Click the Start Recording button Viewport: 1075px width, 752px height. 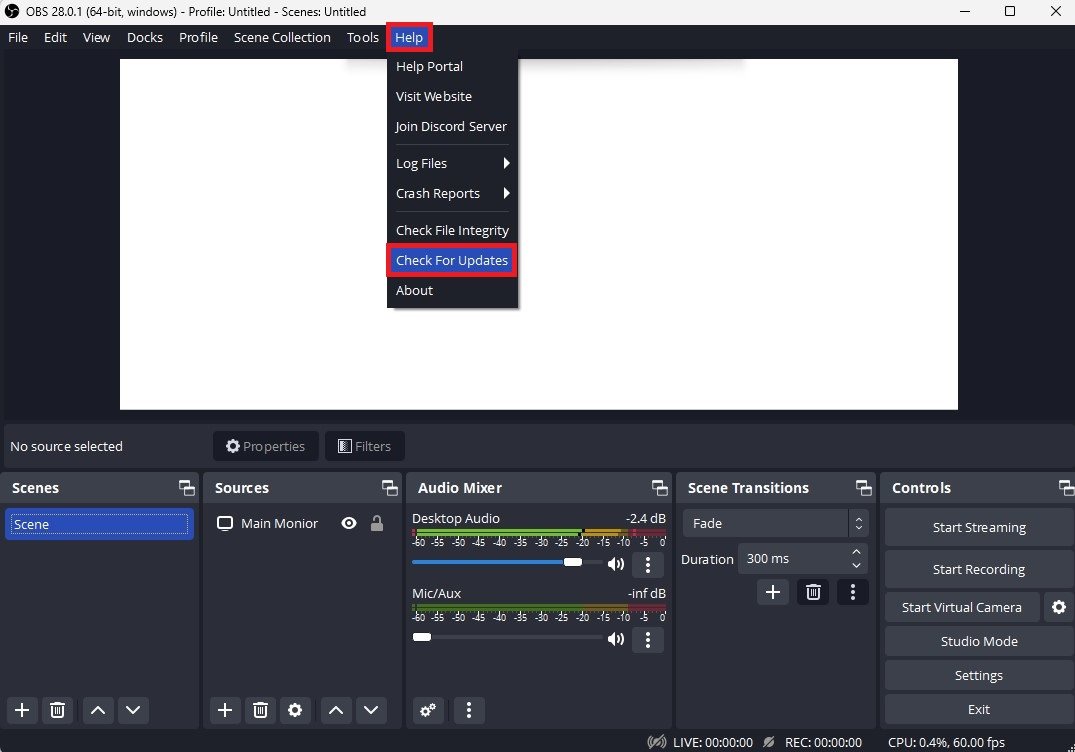(x=978, y=569)
